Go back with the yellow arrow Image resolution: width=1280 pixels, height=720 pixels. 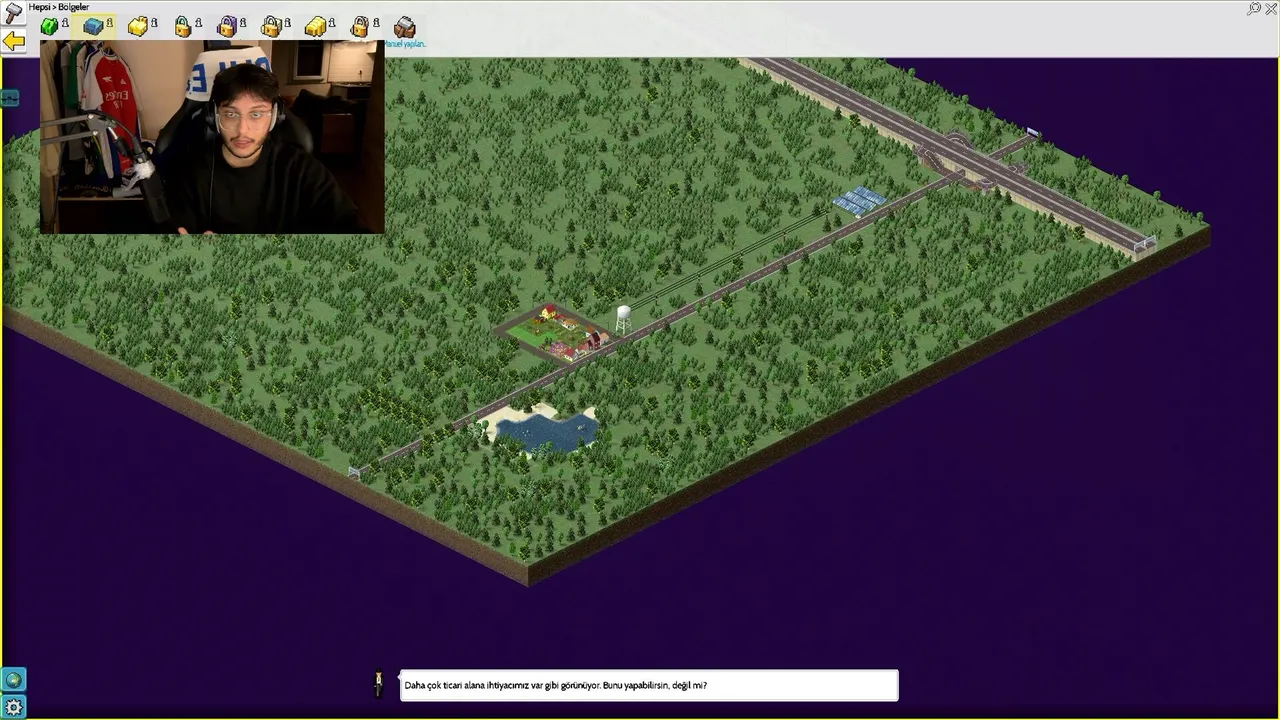point(13,41)
